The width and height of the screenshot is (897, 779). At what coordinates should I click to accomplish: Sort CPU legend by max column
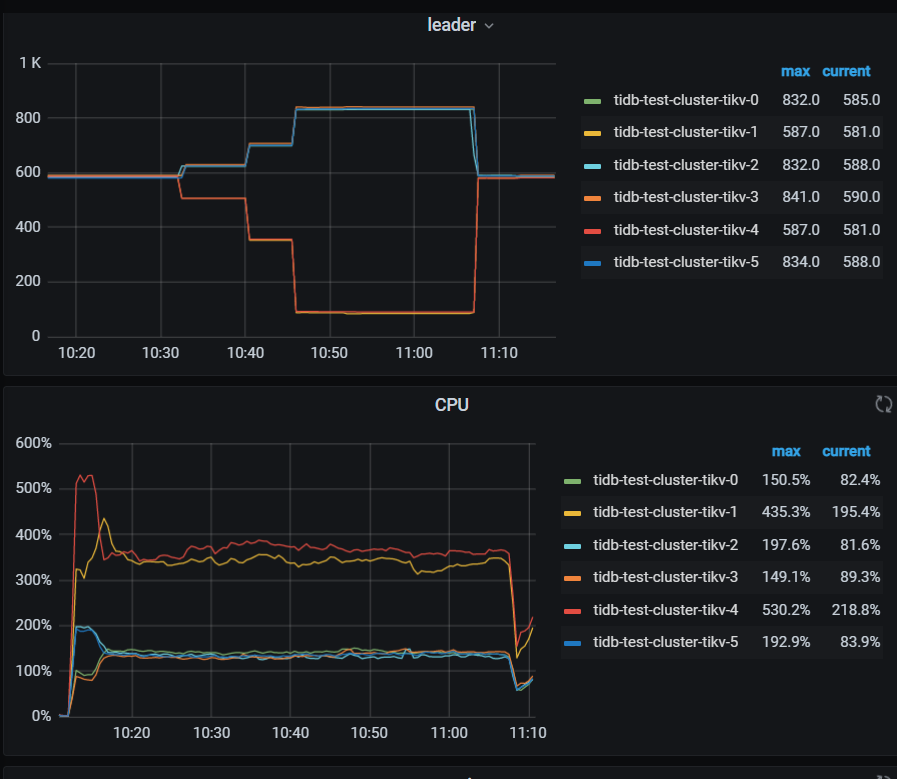click(x=786, y=451)
